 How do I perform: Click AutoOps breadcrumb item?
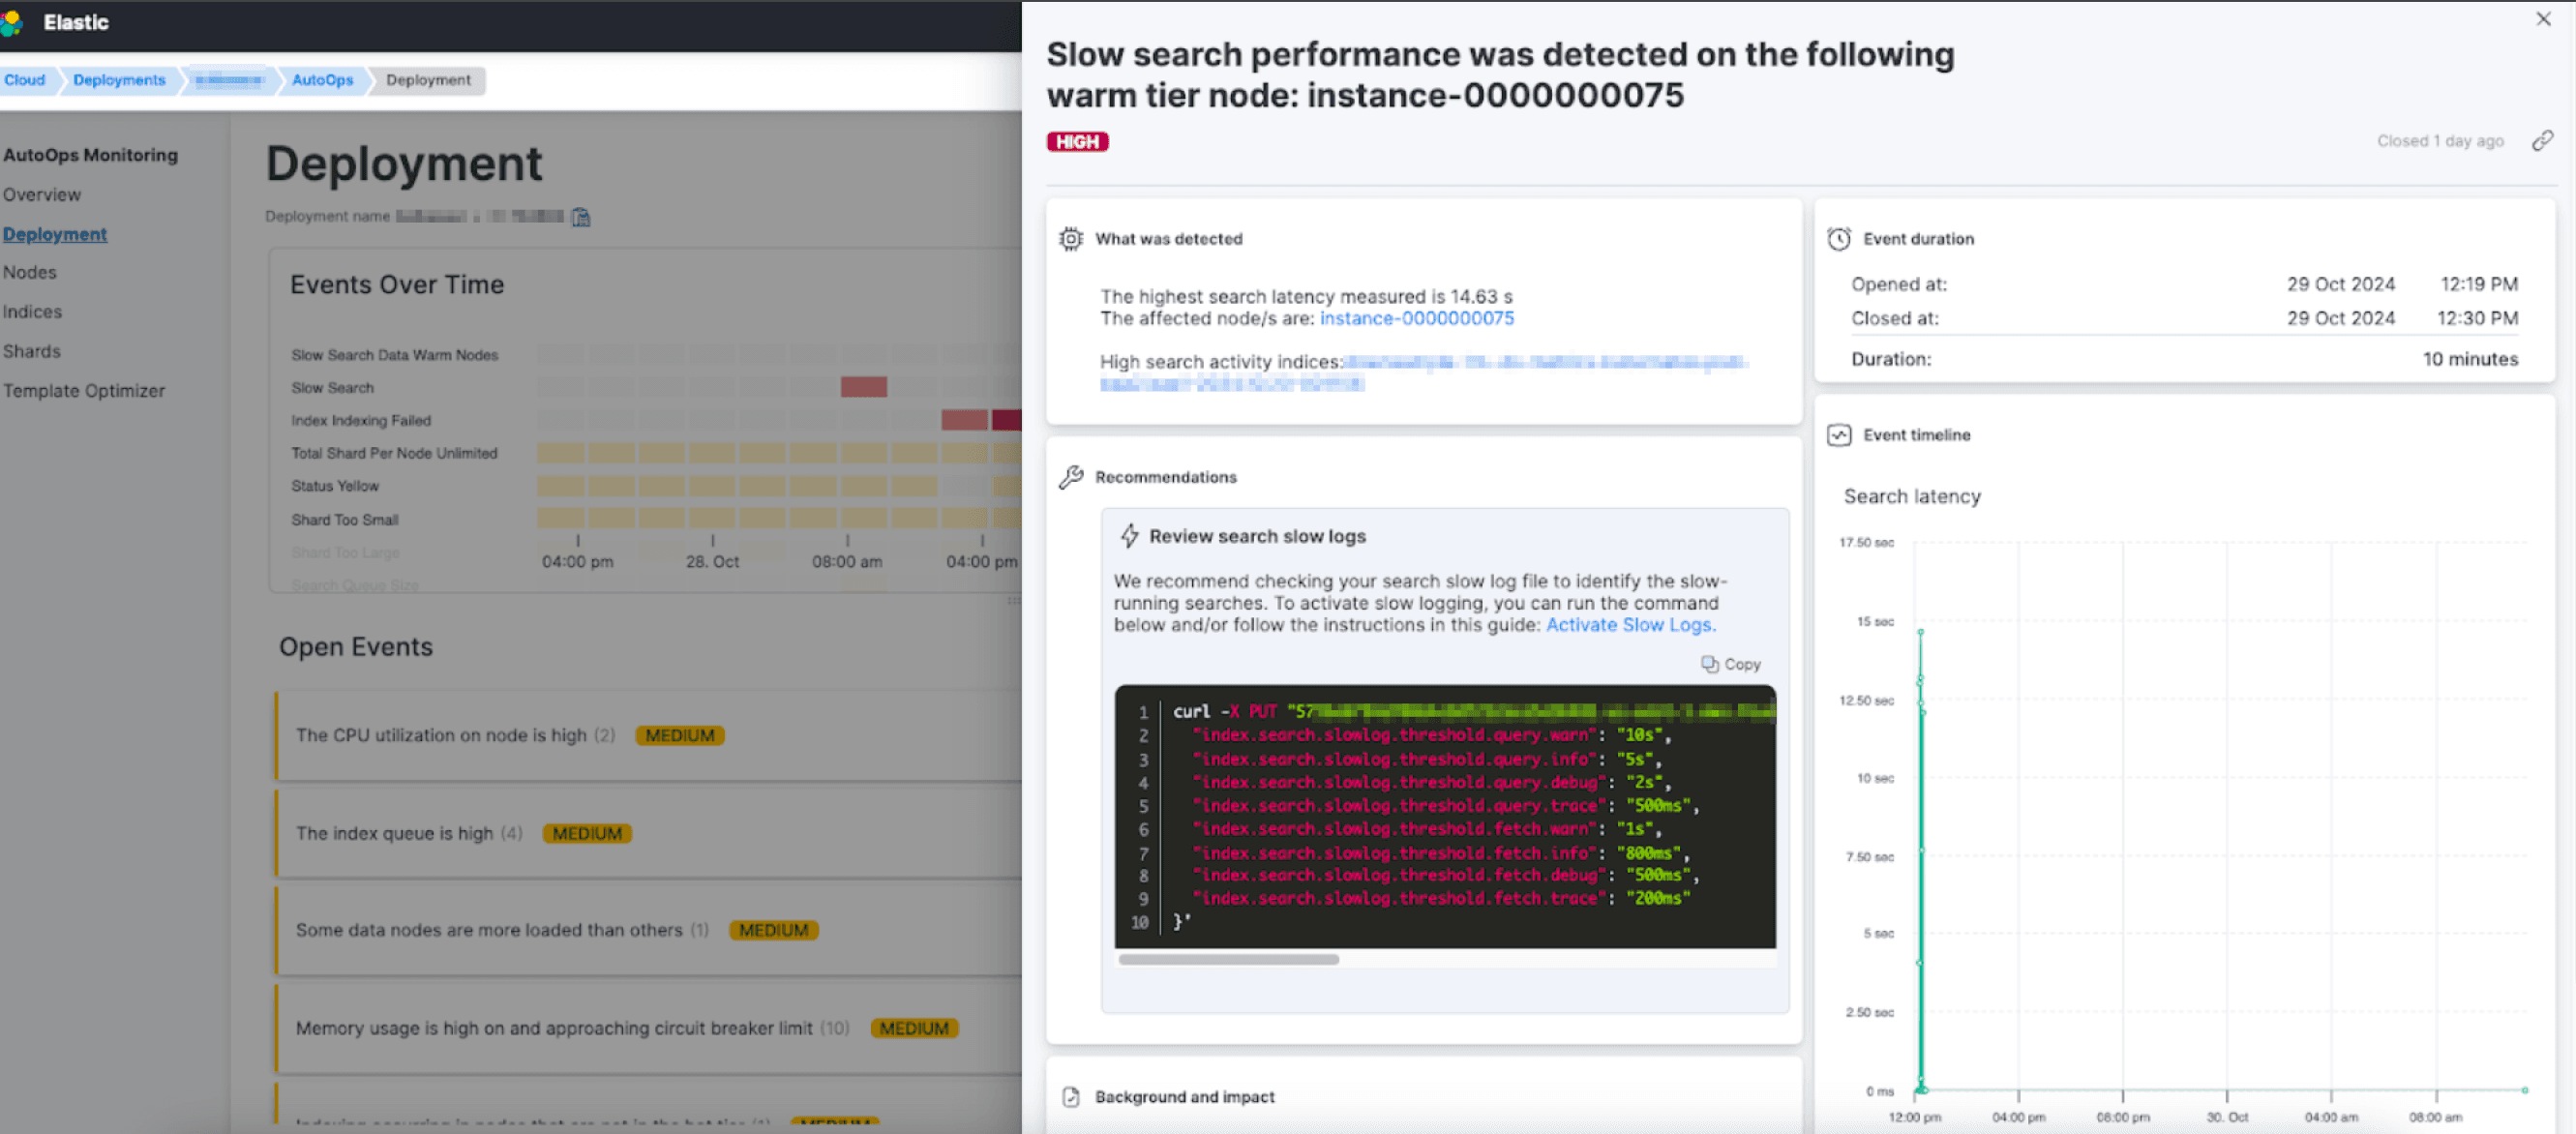(322, 80)
